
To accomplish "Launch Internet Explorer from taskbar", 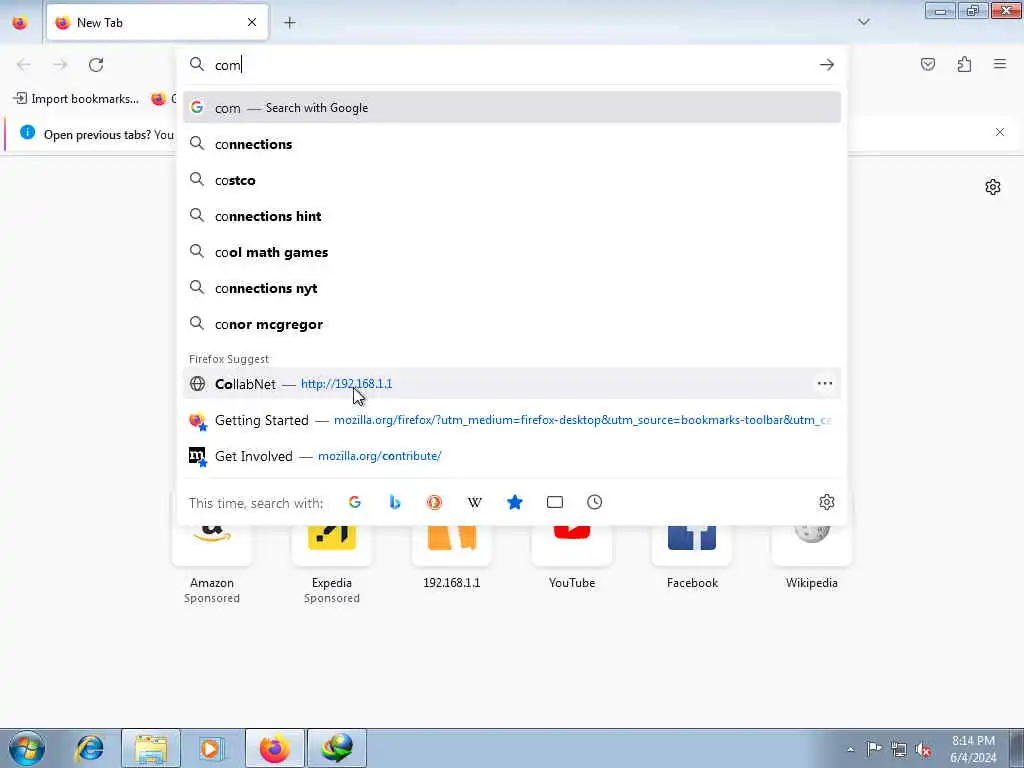I will [x=90, y=748].
